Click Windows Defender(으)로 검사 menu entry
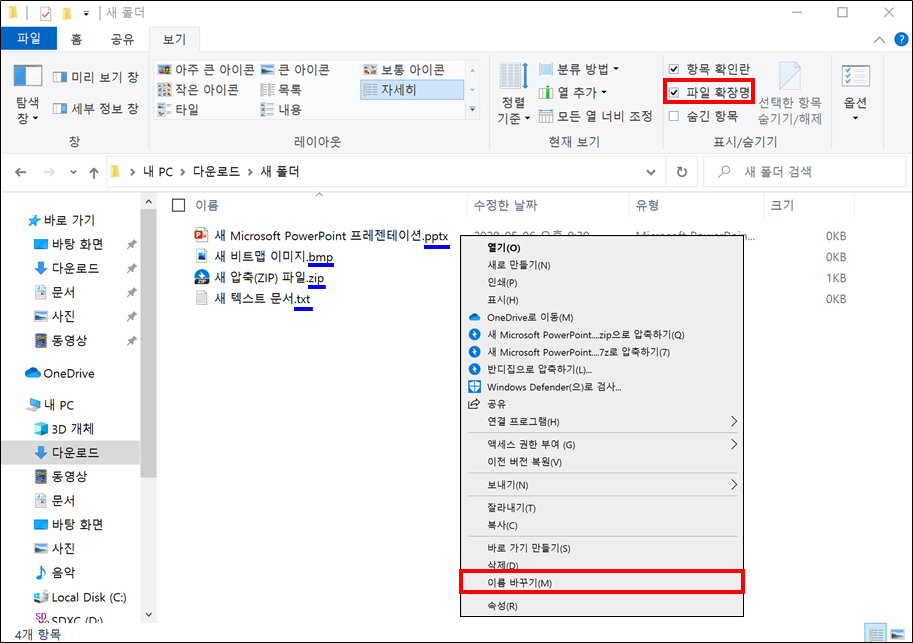This screenshot has height=643, width=913. click(x=602, y=387)
